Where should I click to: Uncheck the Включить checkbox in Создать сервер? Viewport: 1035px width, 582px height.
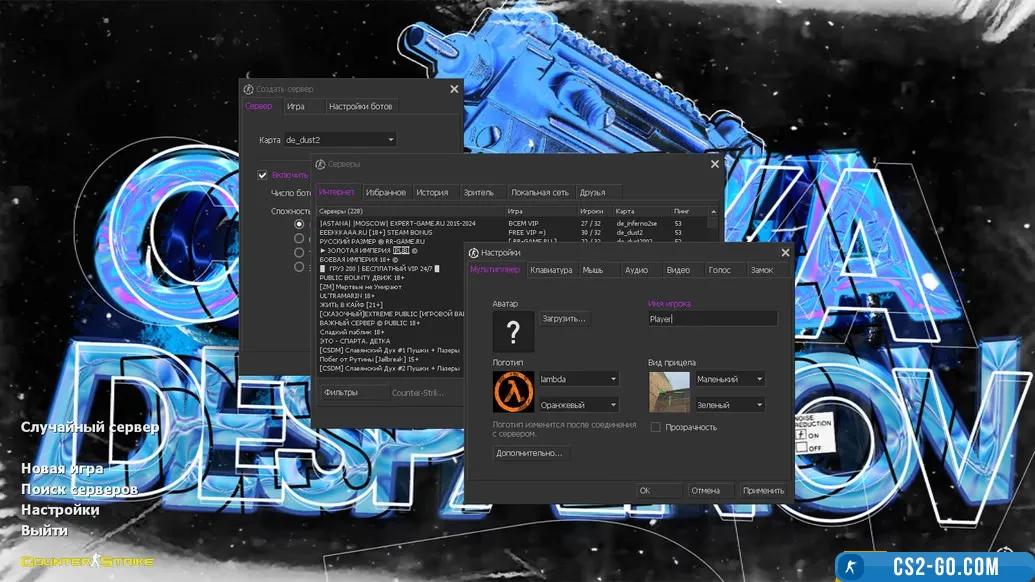click(x=262, y=175)
